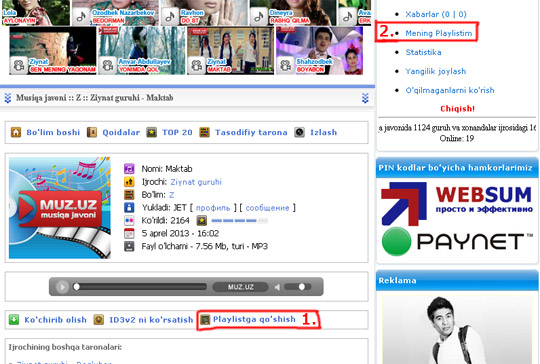Open the Qoidalar rules page
Screen dimensions: 540x364
pos(121,133)
